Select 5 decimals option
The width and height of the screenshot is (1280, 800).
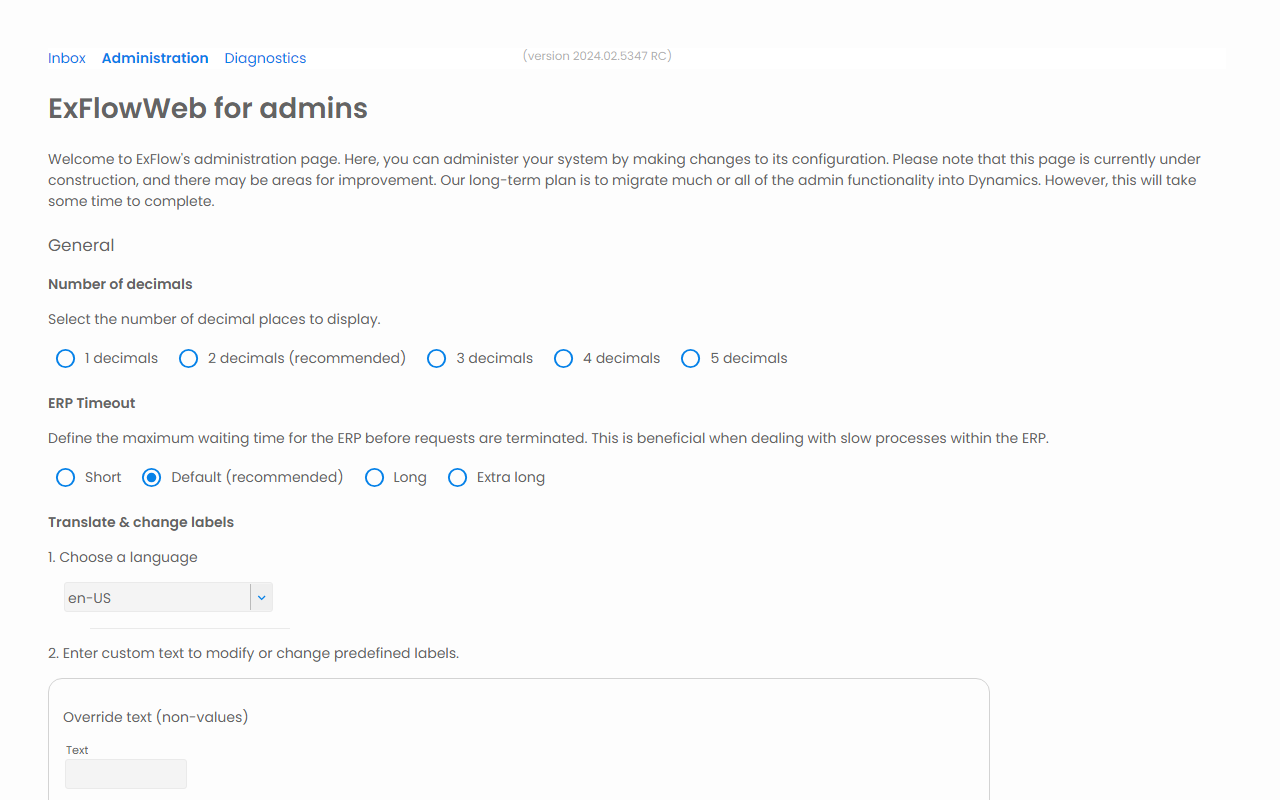click(x=691, y=358)
